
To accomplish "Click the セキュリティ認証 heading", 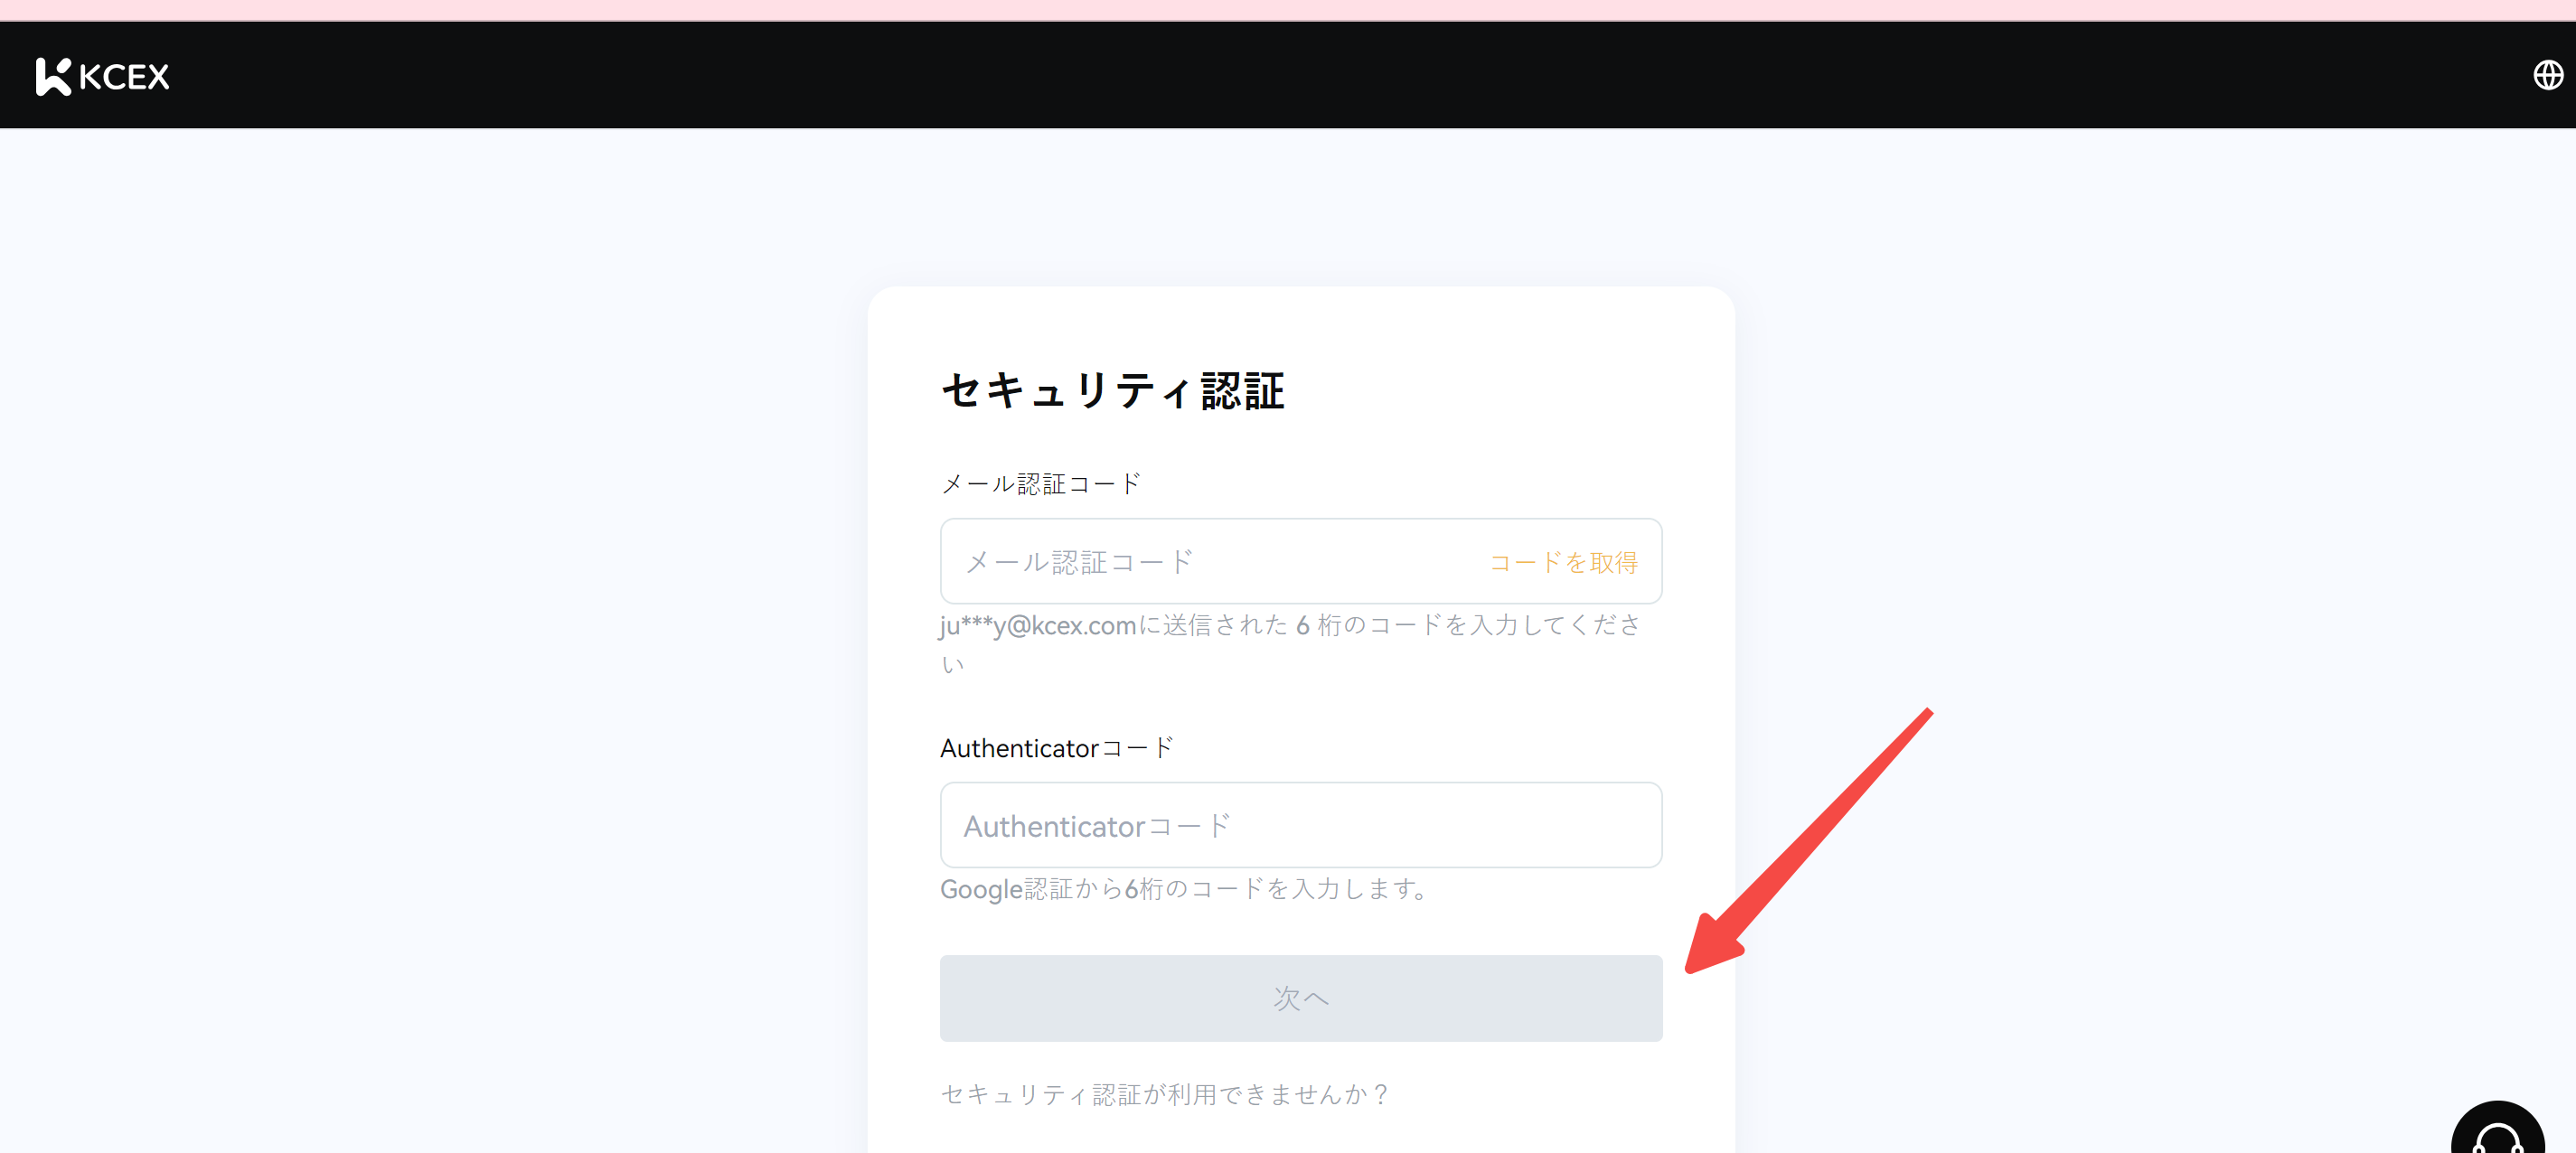I will (1112, 391).
